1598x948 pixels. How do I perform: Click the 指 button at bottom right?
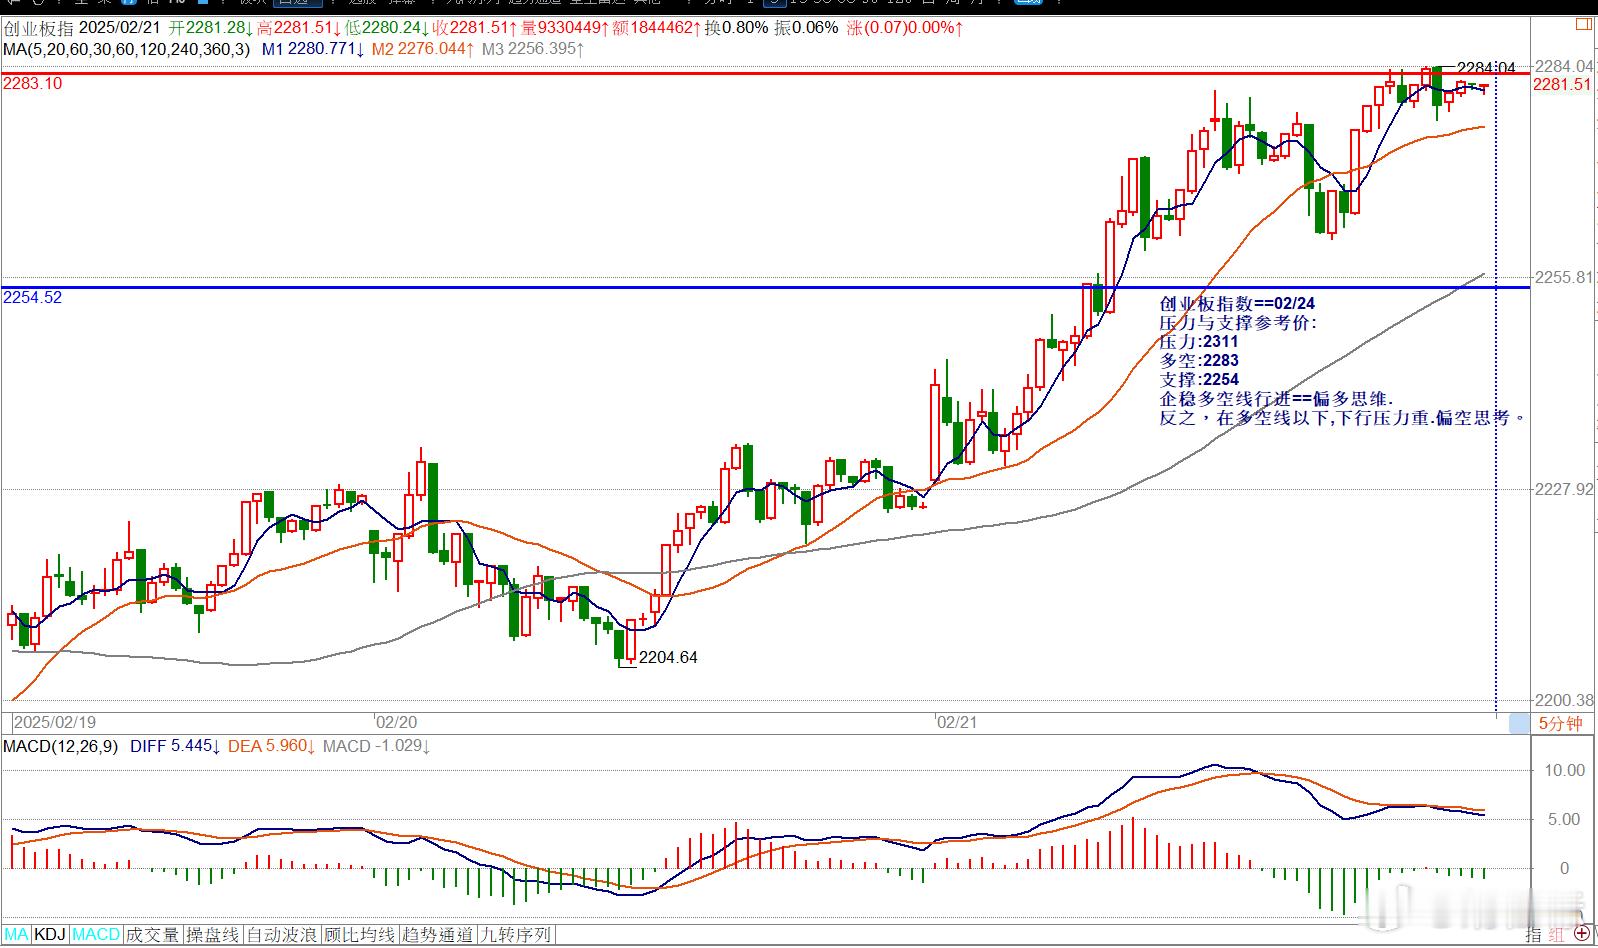click(x=1534, y=934)
